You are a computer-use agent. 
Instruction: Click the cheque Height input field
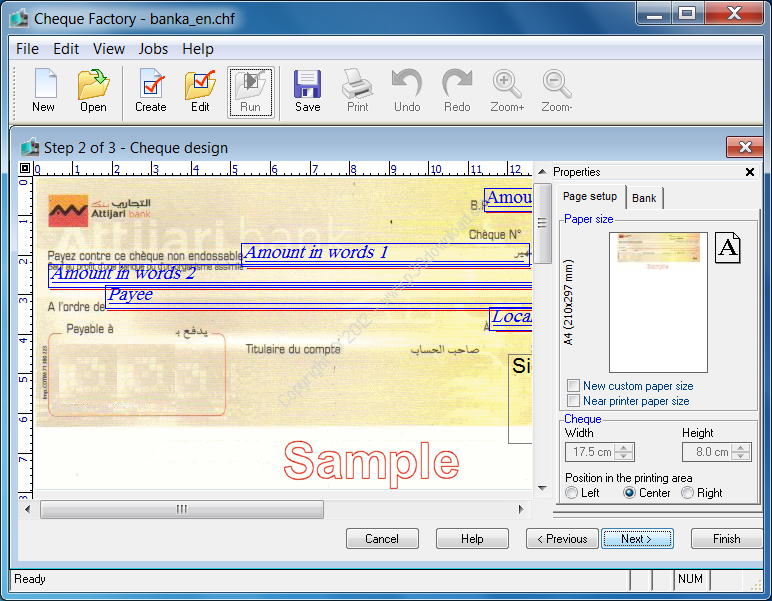pos(708,452)
